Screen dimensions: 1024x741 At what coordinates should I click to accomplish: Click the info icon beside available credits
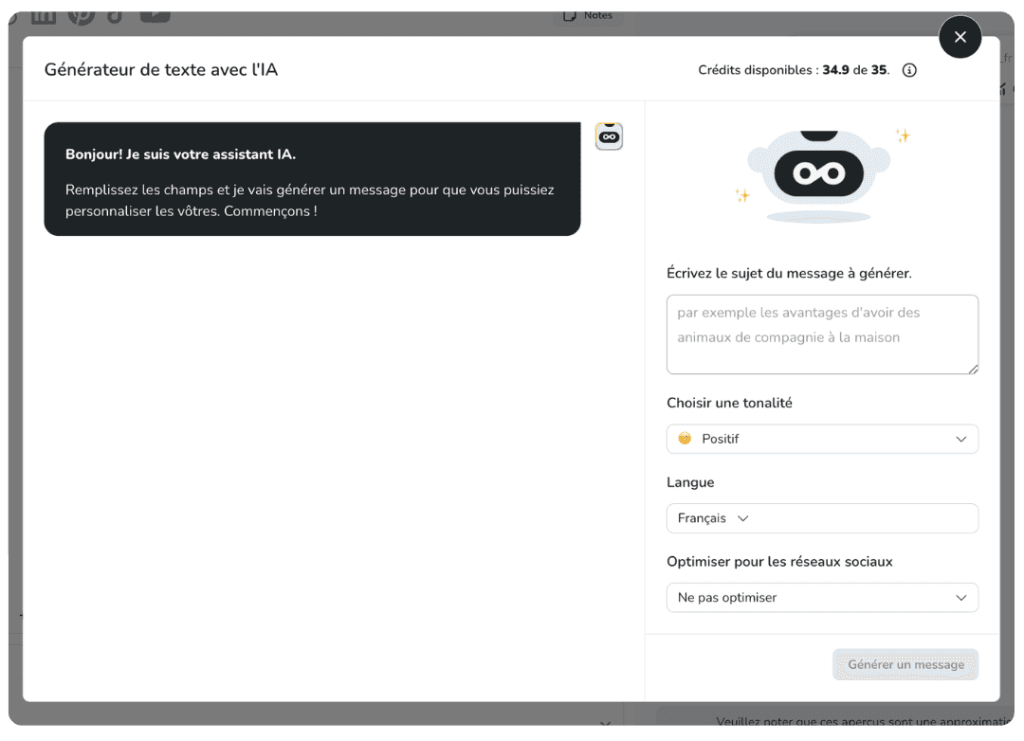click(909, 71)
